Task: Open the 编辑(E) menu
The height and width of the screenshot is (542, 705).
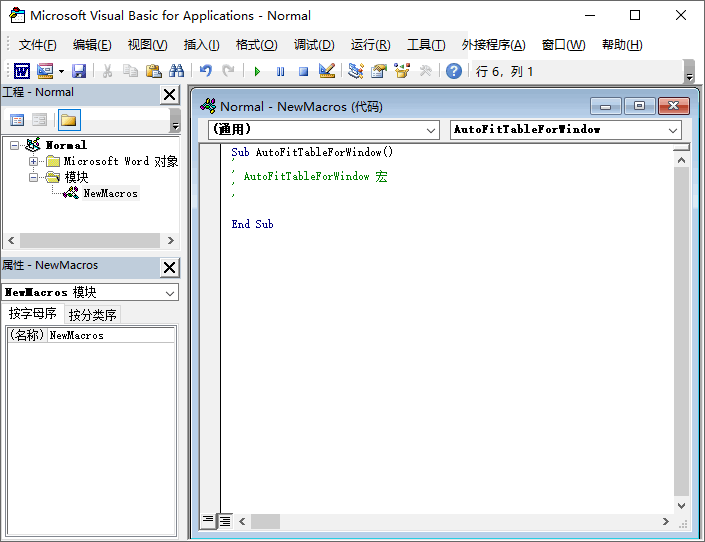Action: pyautogui.click(x=92, y=45)
